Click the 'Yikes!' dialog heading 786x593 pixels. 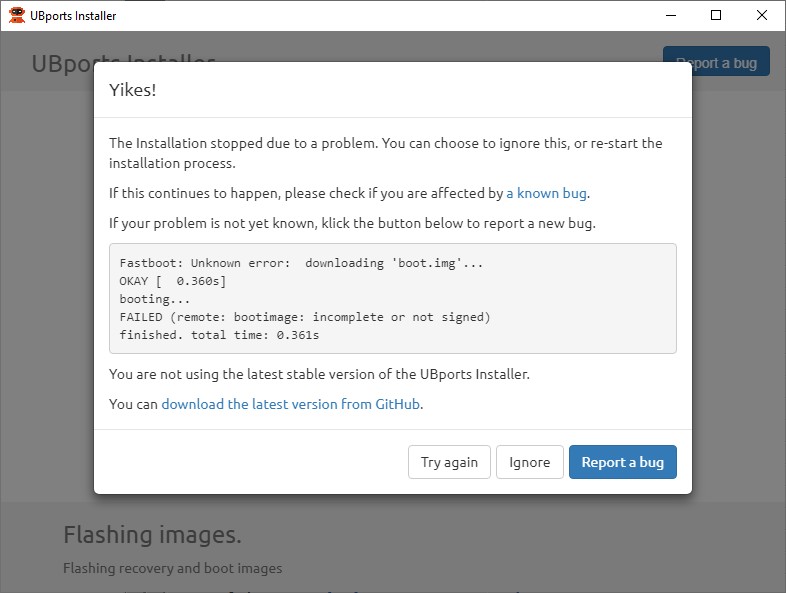click(132, 90)
